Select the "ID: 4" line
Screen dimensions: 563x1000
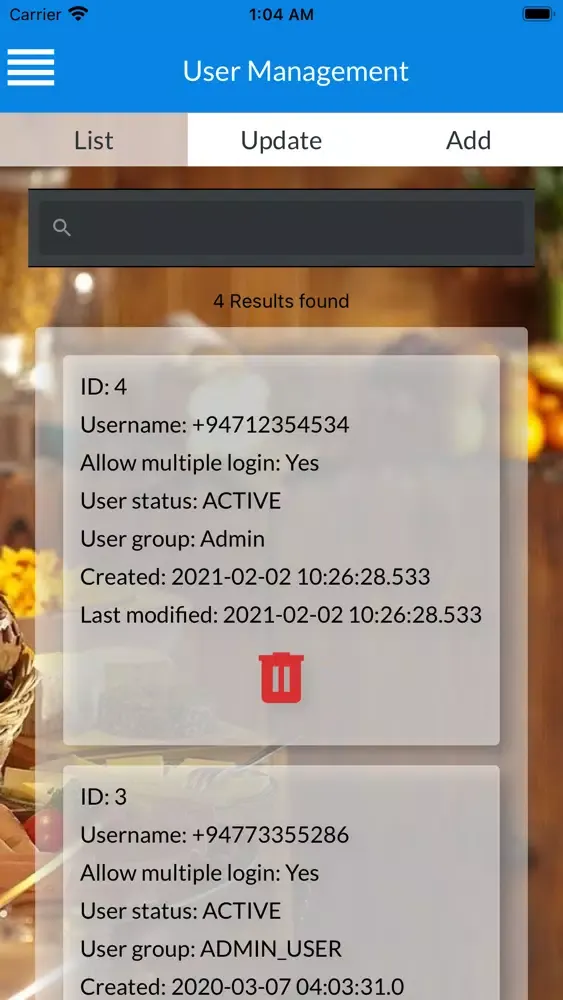(103, 386)
